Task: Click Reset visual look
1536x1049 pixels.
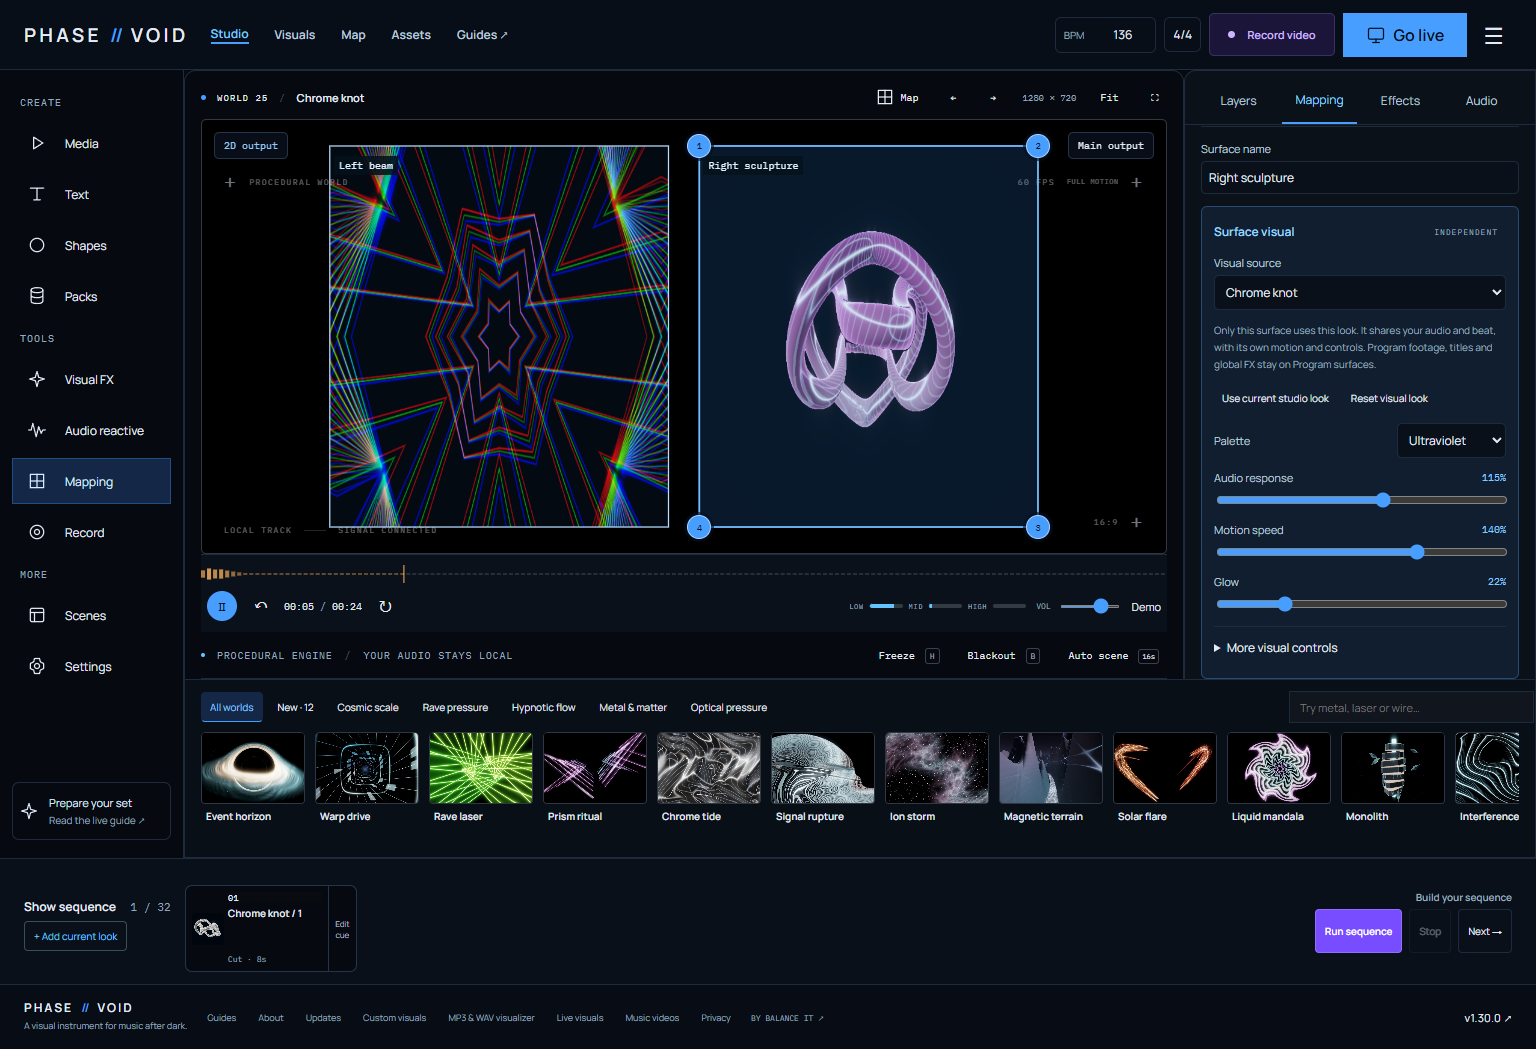Action: (1389, 399)
